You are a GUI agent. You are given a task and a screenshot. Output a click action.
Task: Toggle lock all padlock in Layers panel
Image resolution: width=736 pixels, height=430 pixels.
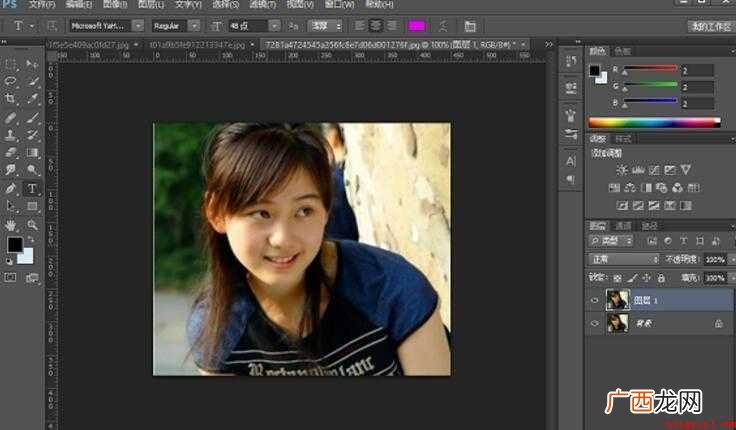click(661, 278)
